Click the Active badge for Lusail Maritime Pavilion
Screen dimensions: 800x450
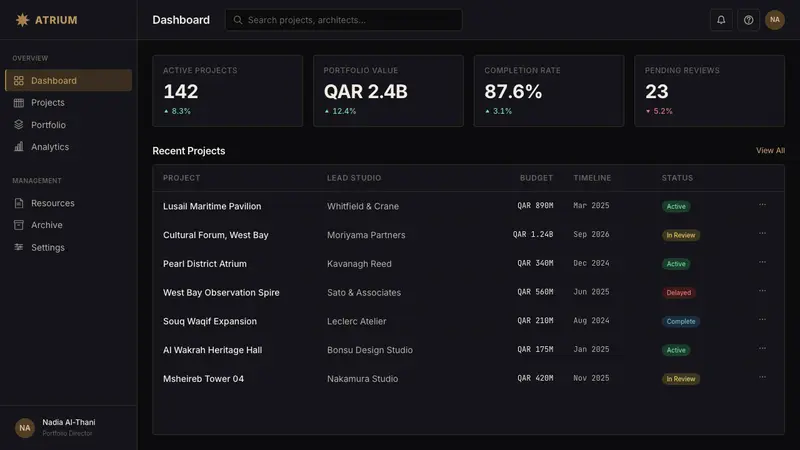[x=676, y=206]
